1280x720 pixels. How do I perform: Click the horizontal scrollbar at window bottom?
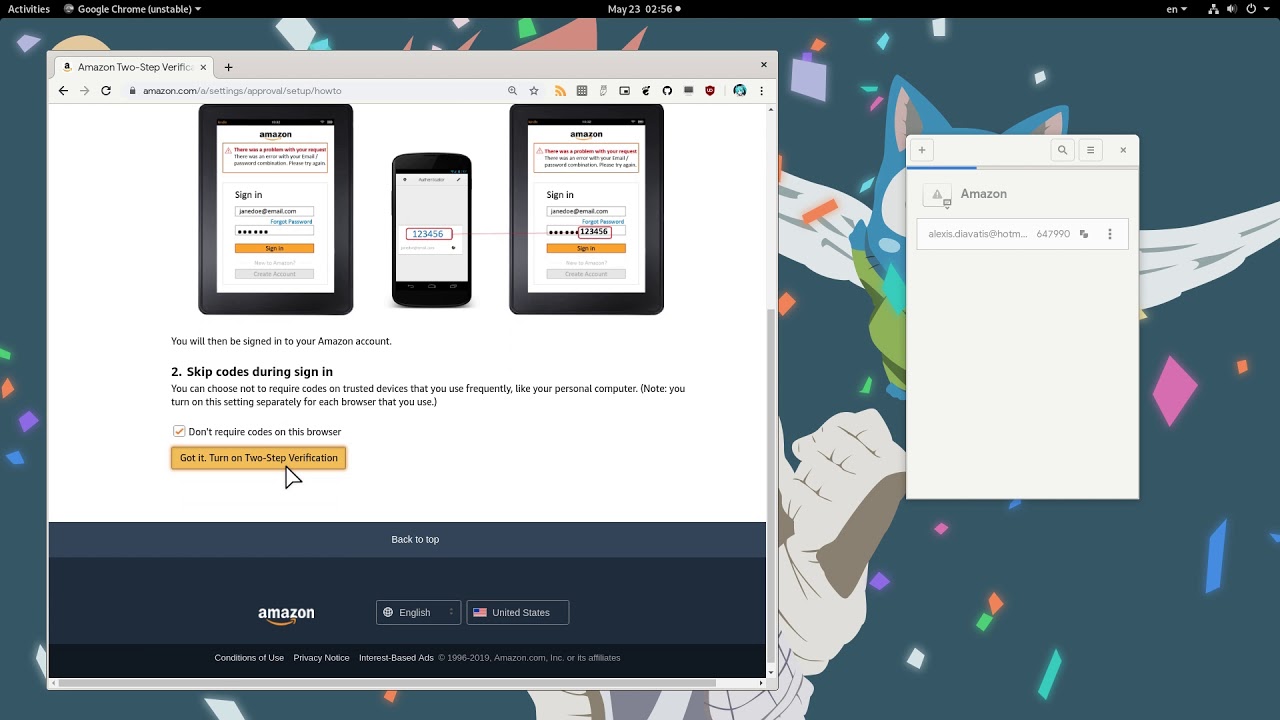click(388, 683)
